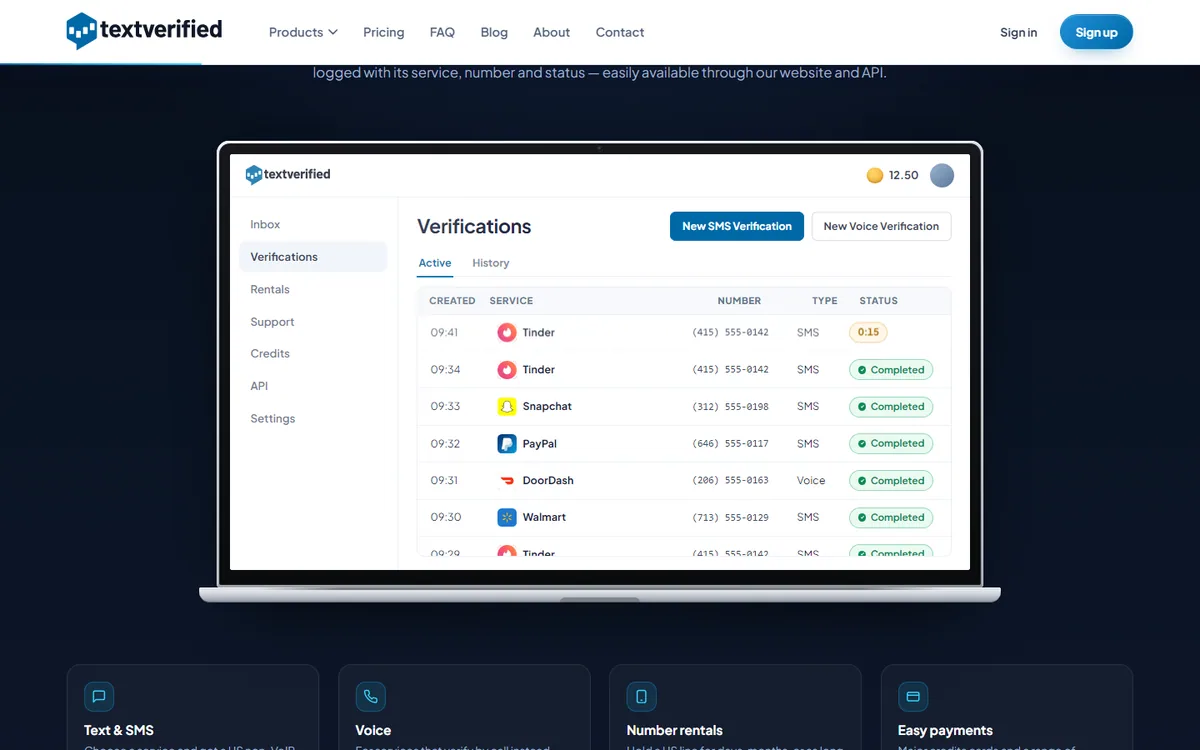Click the Completed badge in the PayPal row

pos(891,443)
